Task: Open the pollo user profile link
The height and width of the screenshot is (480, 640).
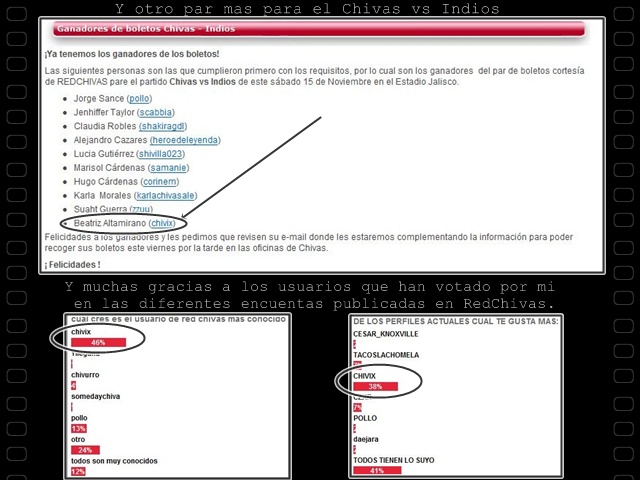Action: (x=139, y=99)
